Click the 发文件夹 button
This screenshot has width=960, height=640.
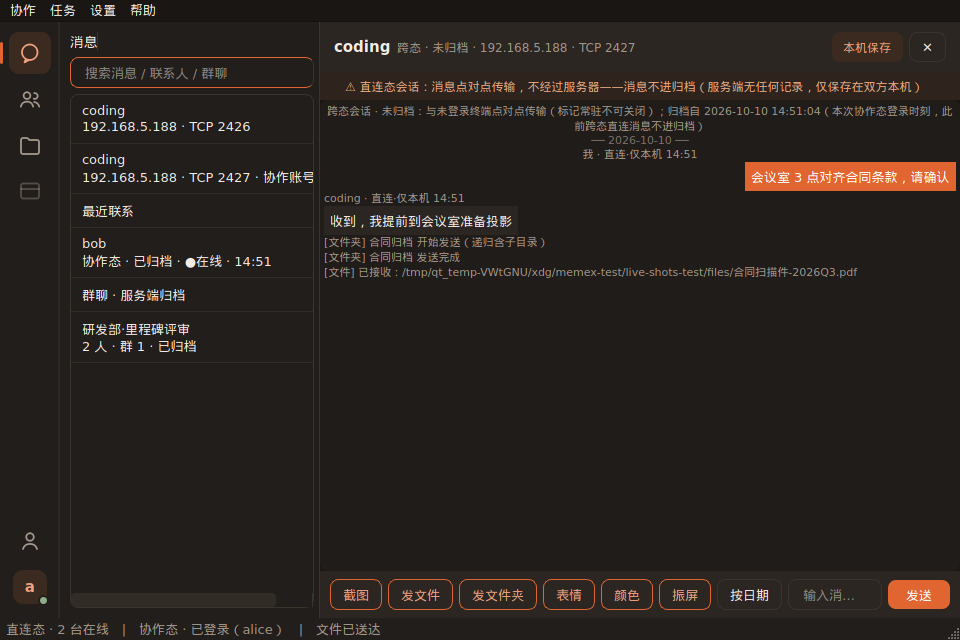(x=498, y=595)
